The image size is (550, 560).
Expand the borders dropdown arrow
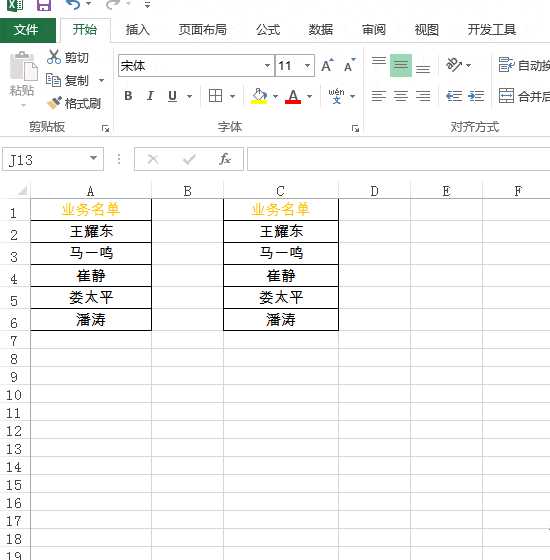232,96
